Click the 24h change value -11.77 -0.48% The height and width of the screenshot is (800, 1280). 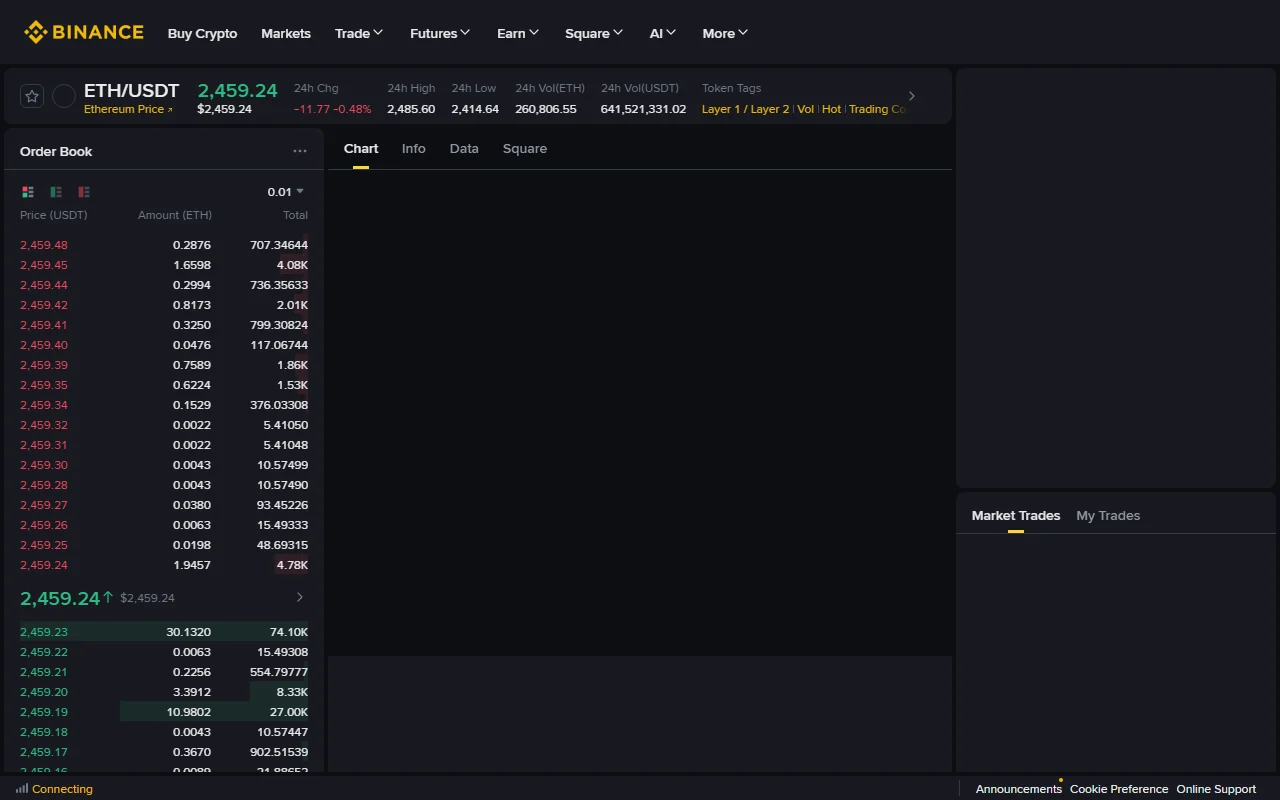click(333, 109)
